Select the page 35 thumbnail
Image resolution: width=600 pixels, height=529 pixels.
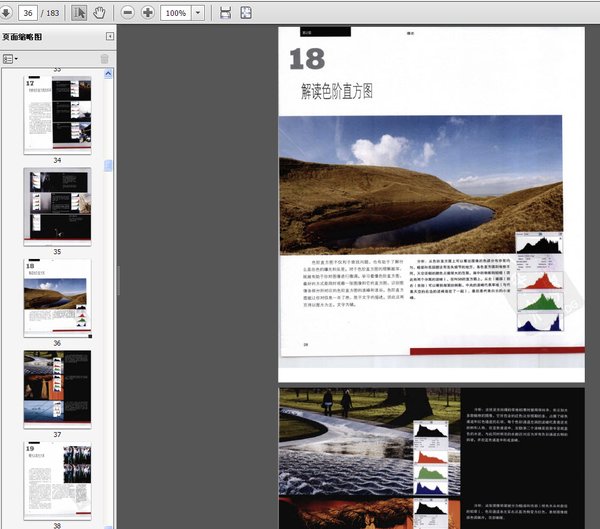click(57, 206)
